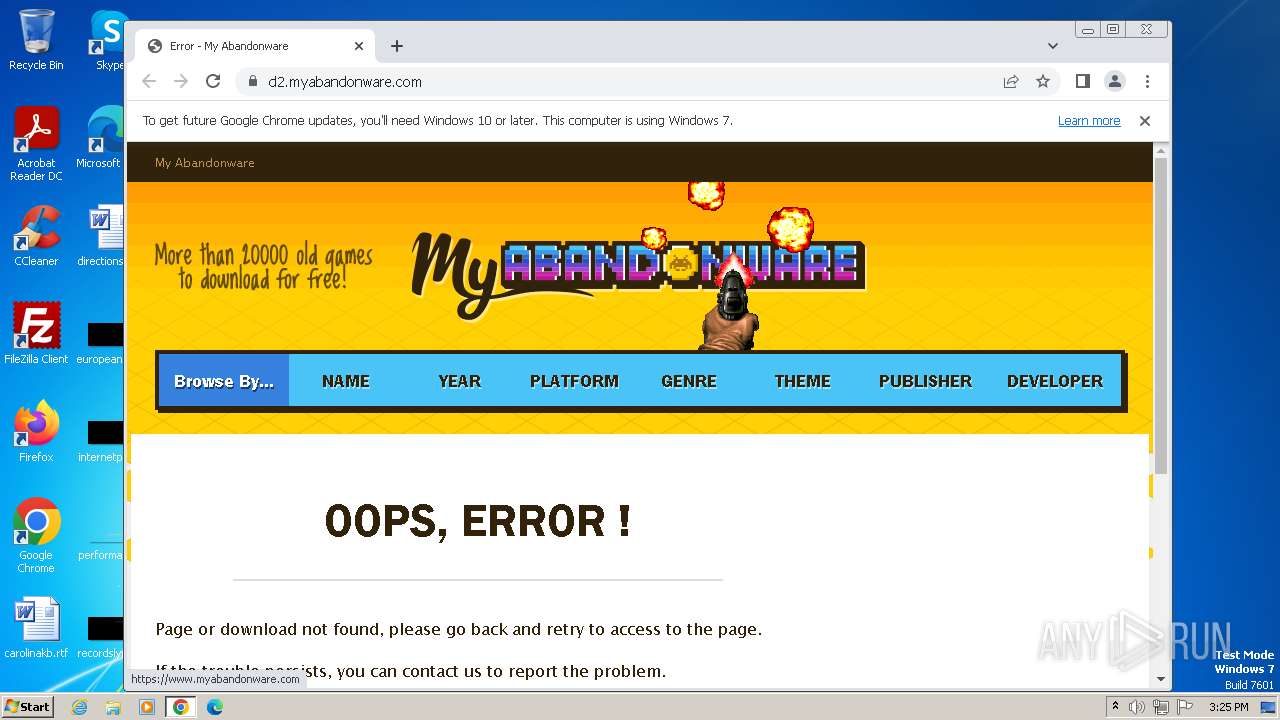Open CCleaner desktop icon

pyautogui.click(x=36, y=237)
